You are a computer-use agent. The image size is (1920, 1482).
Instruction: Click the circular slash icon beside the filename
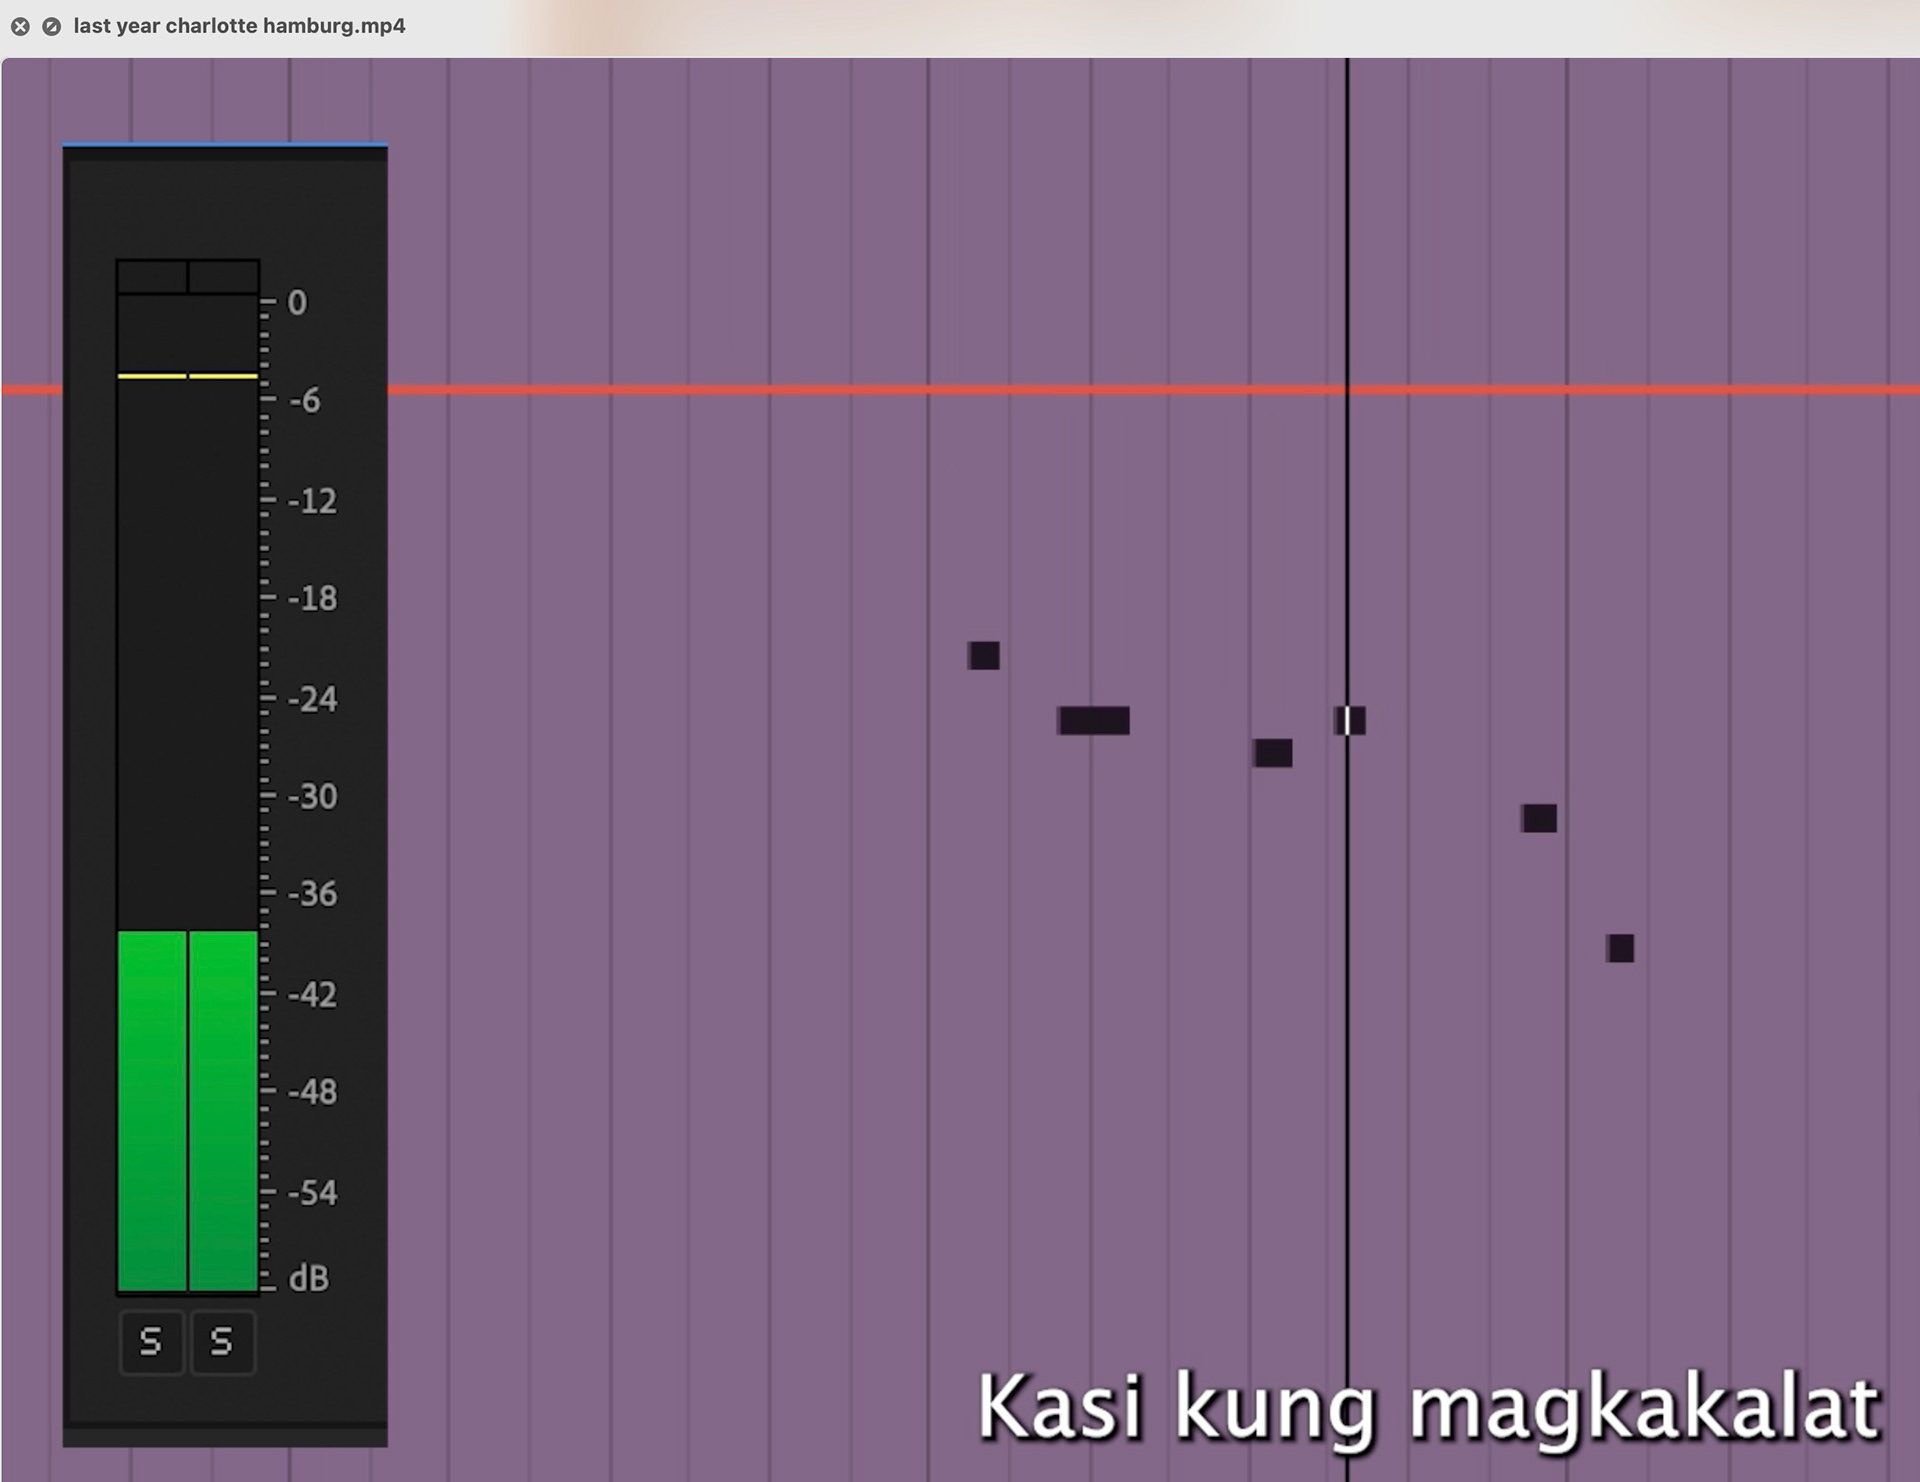[x=51, y=26]
